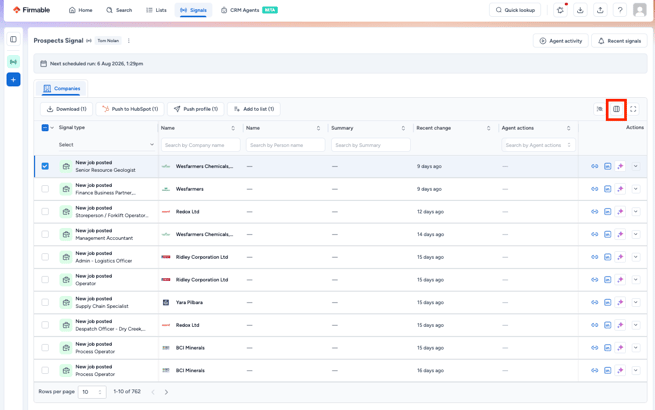This screenshot has height=410, width=655.
Task: Uncheck Senior Resource Geologist row checkbox
Action: click(x=45, y=166)
